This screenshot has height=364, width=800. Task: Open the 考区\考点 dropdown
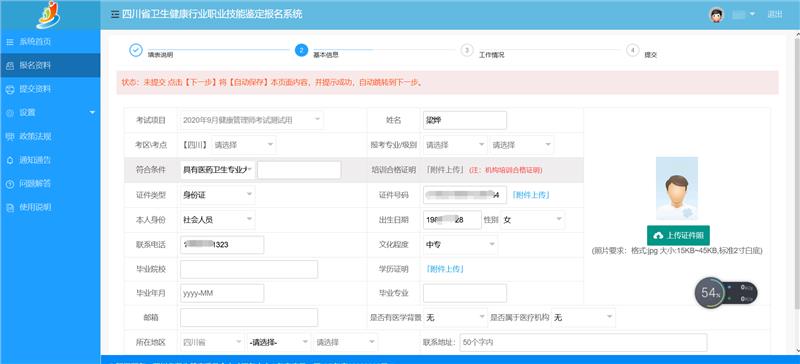(243, 145)
